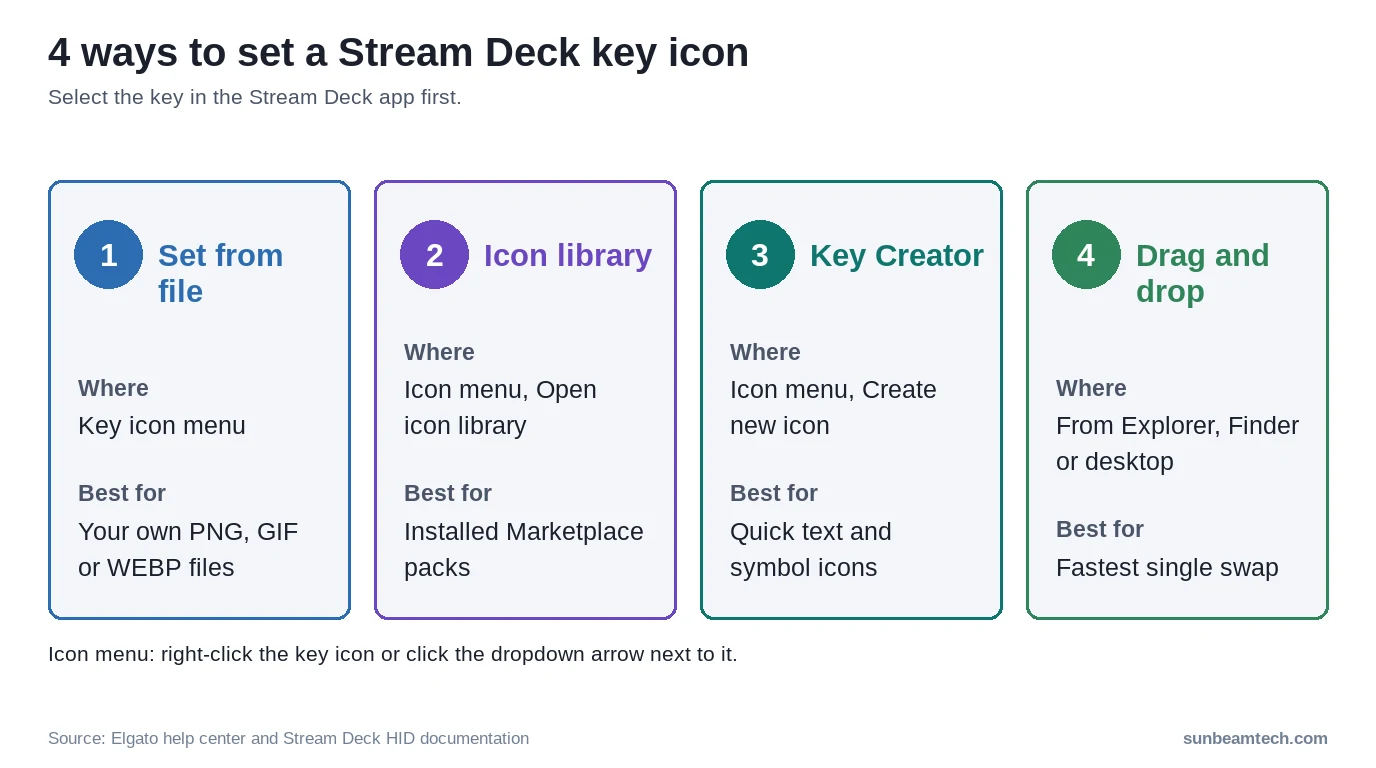Screen dimensions: 1376x768
Task: Click "Best for" label in Drag and drop card
Action: 1100,529
